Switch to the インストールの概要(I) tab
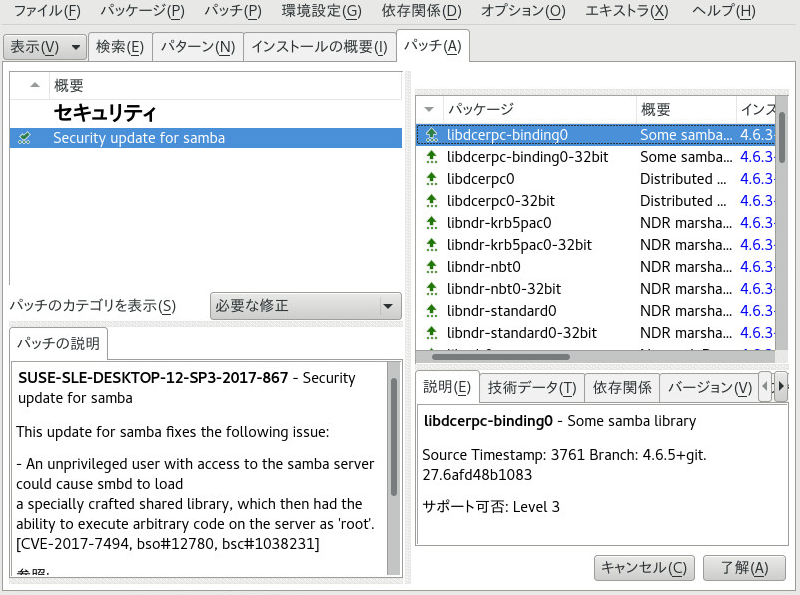Screen dimensions: 800x595 click(319, 47)
